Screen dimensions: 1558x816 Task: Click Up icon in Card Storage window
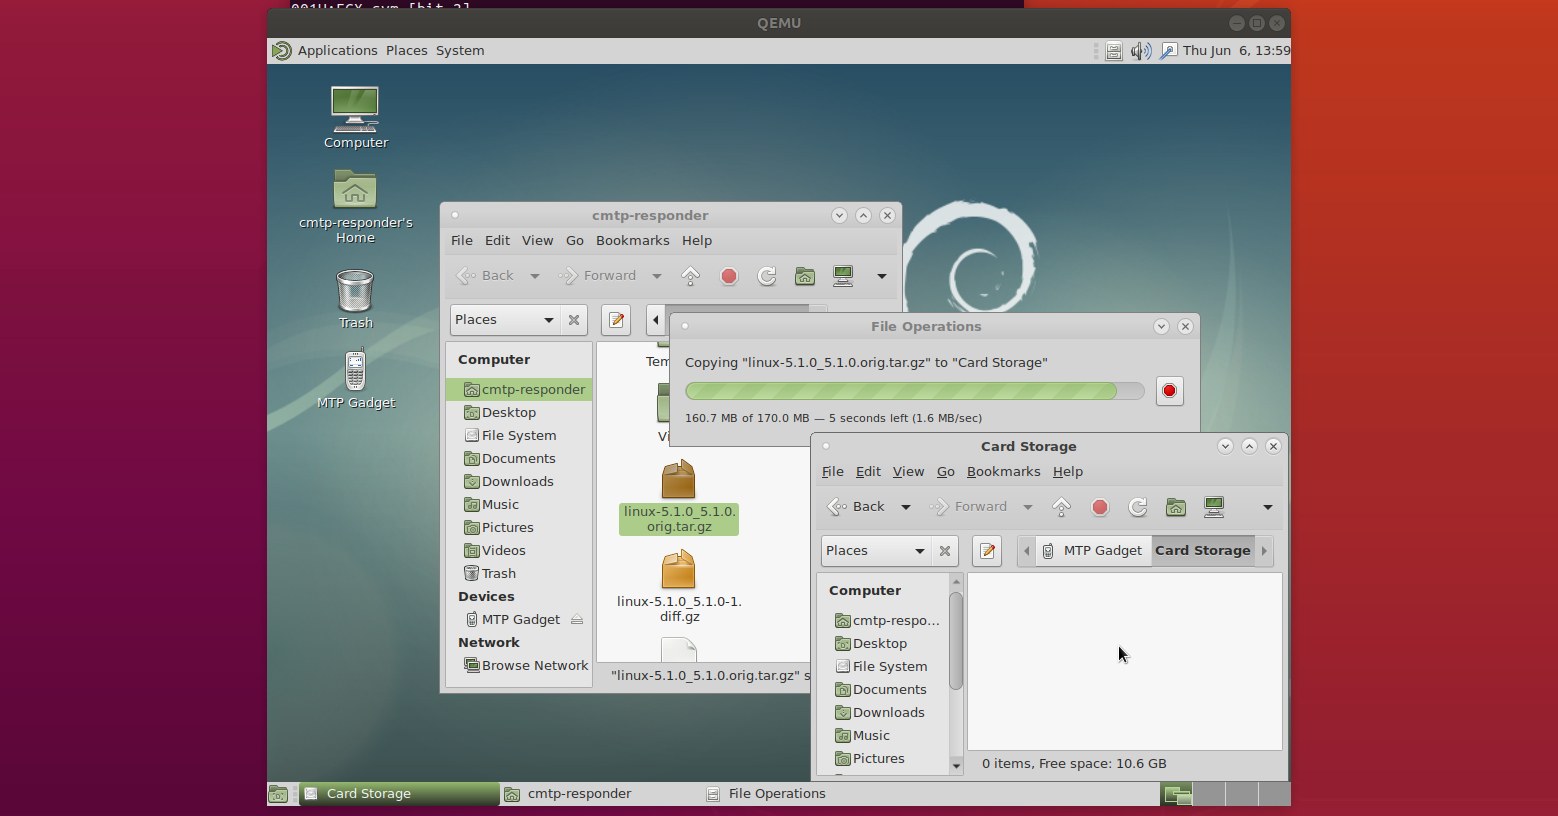[x=1062, y=507]
